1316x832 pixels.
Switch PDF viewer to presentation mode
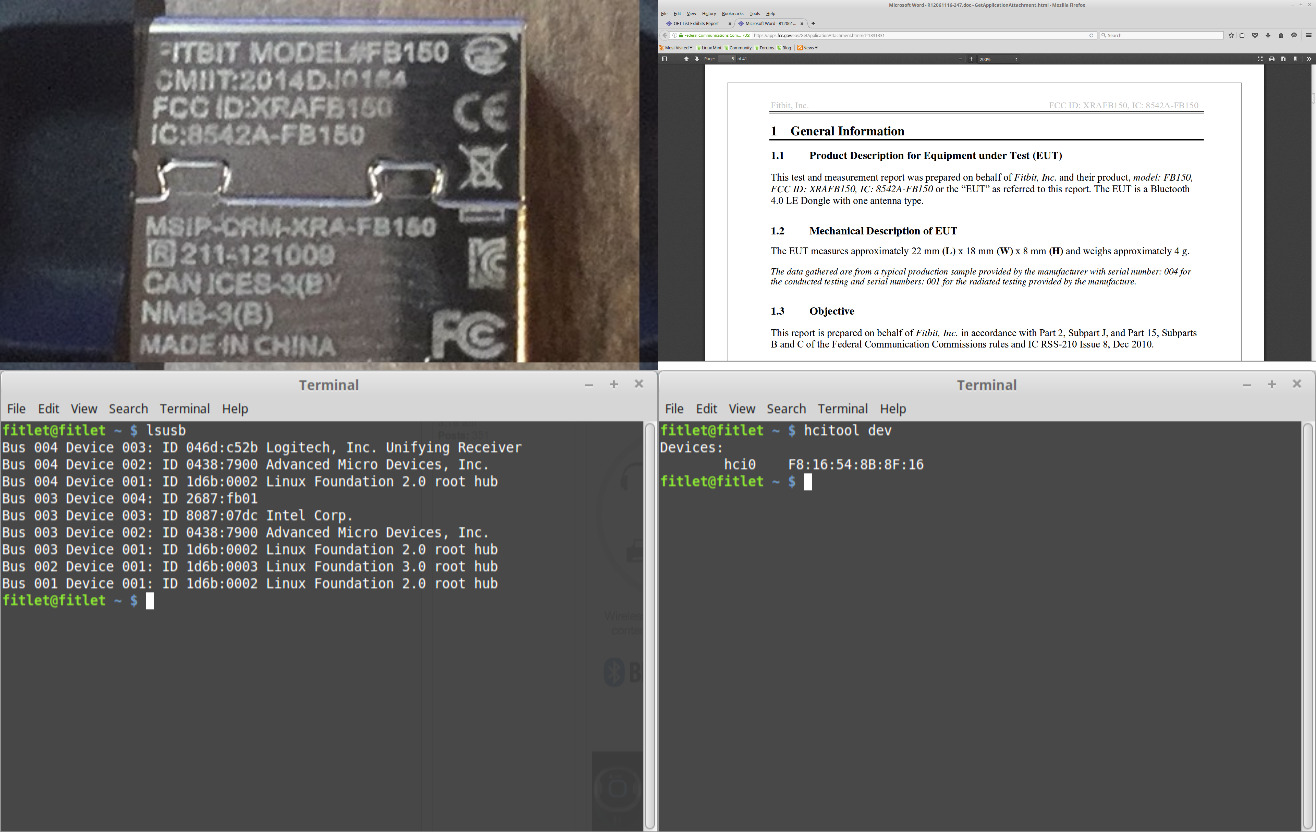(1260, 59)
